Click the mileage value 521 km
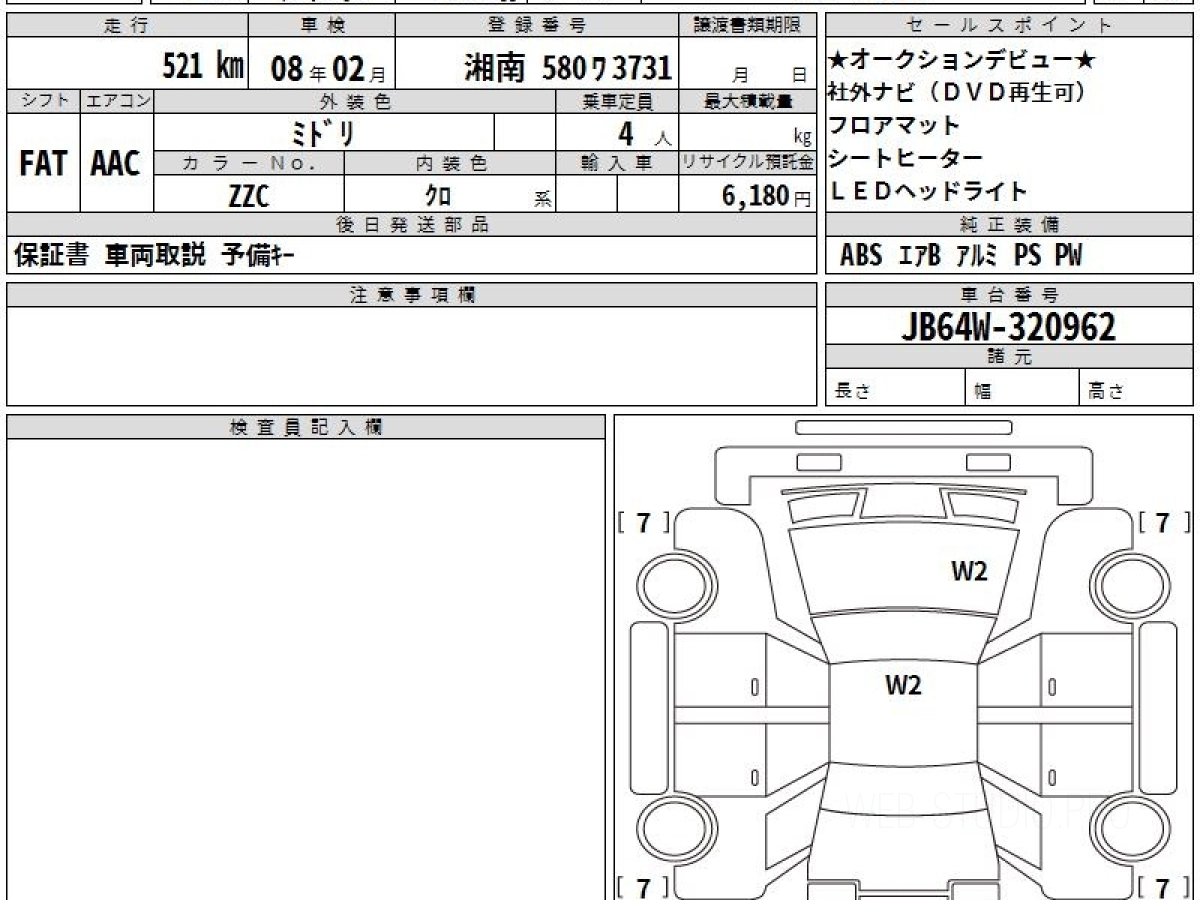Image resolution: width=1200 pixels, height=900 pixels. click(x=203, y=67)
